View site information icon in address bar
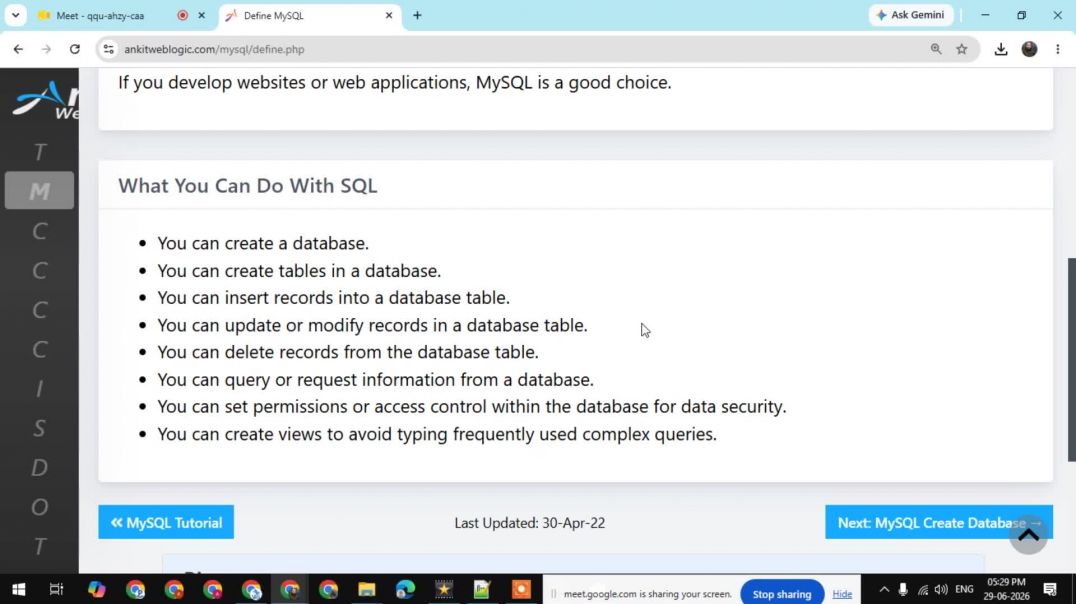 pos(108,49)
